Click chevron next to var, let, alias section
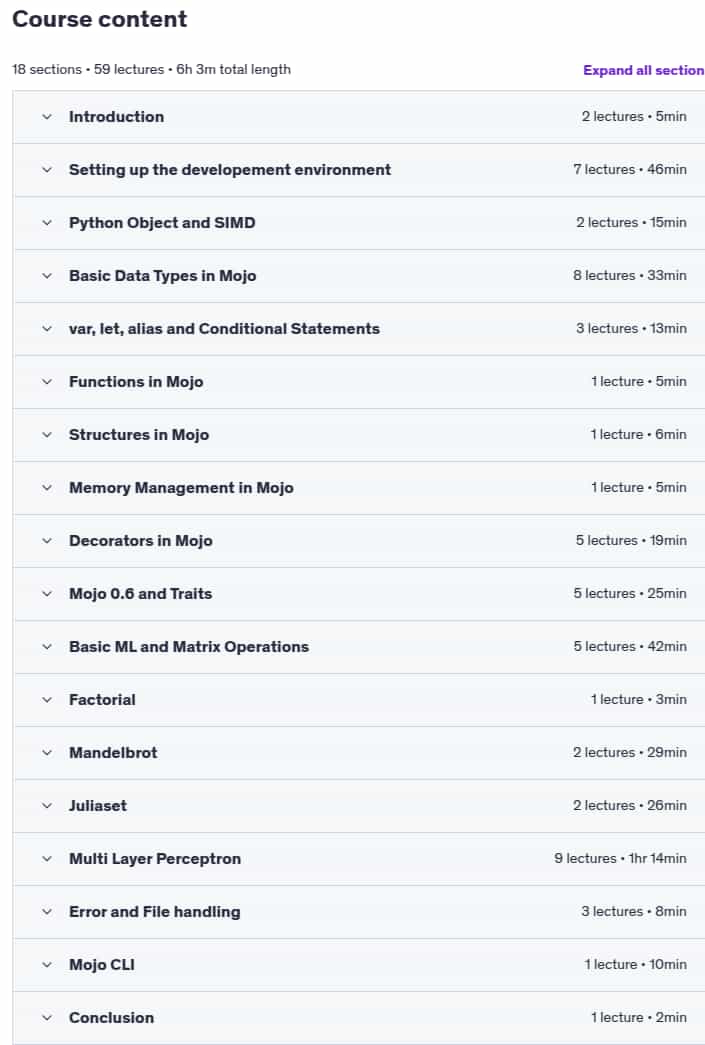Image resolution: width=705 pixels, height=1045 pixels. coord(47,329)
